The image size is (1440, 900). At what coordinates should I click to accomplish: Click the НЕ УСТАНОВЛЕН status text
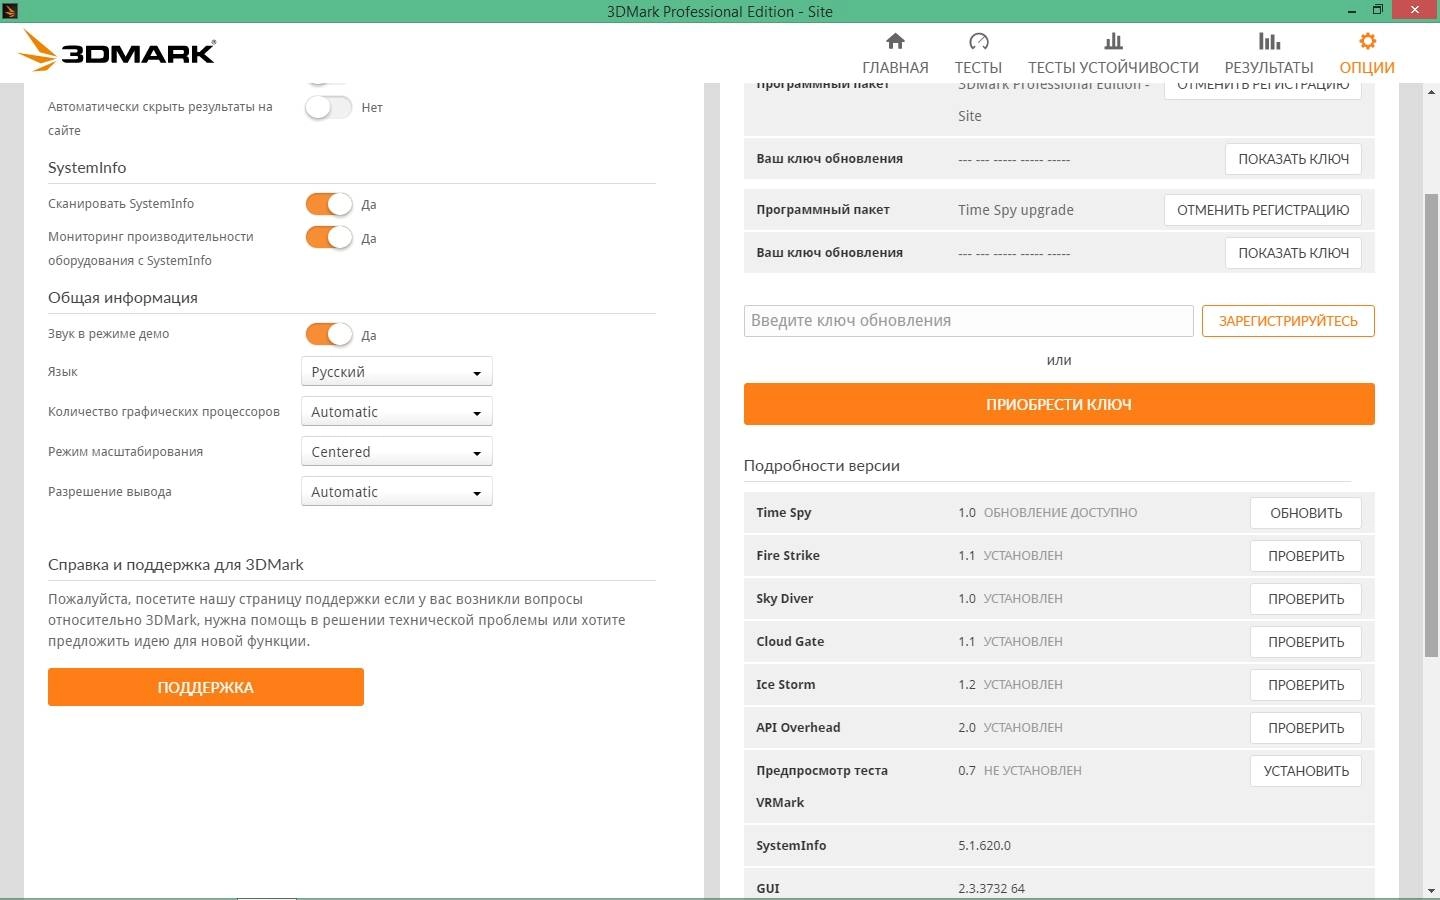tap(1032, 771)
